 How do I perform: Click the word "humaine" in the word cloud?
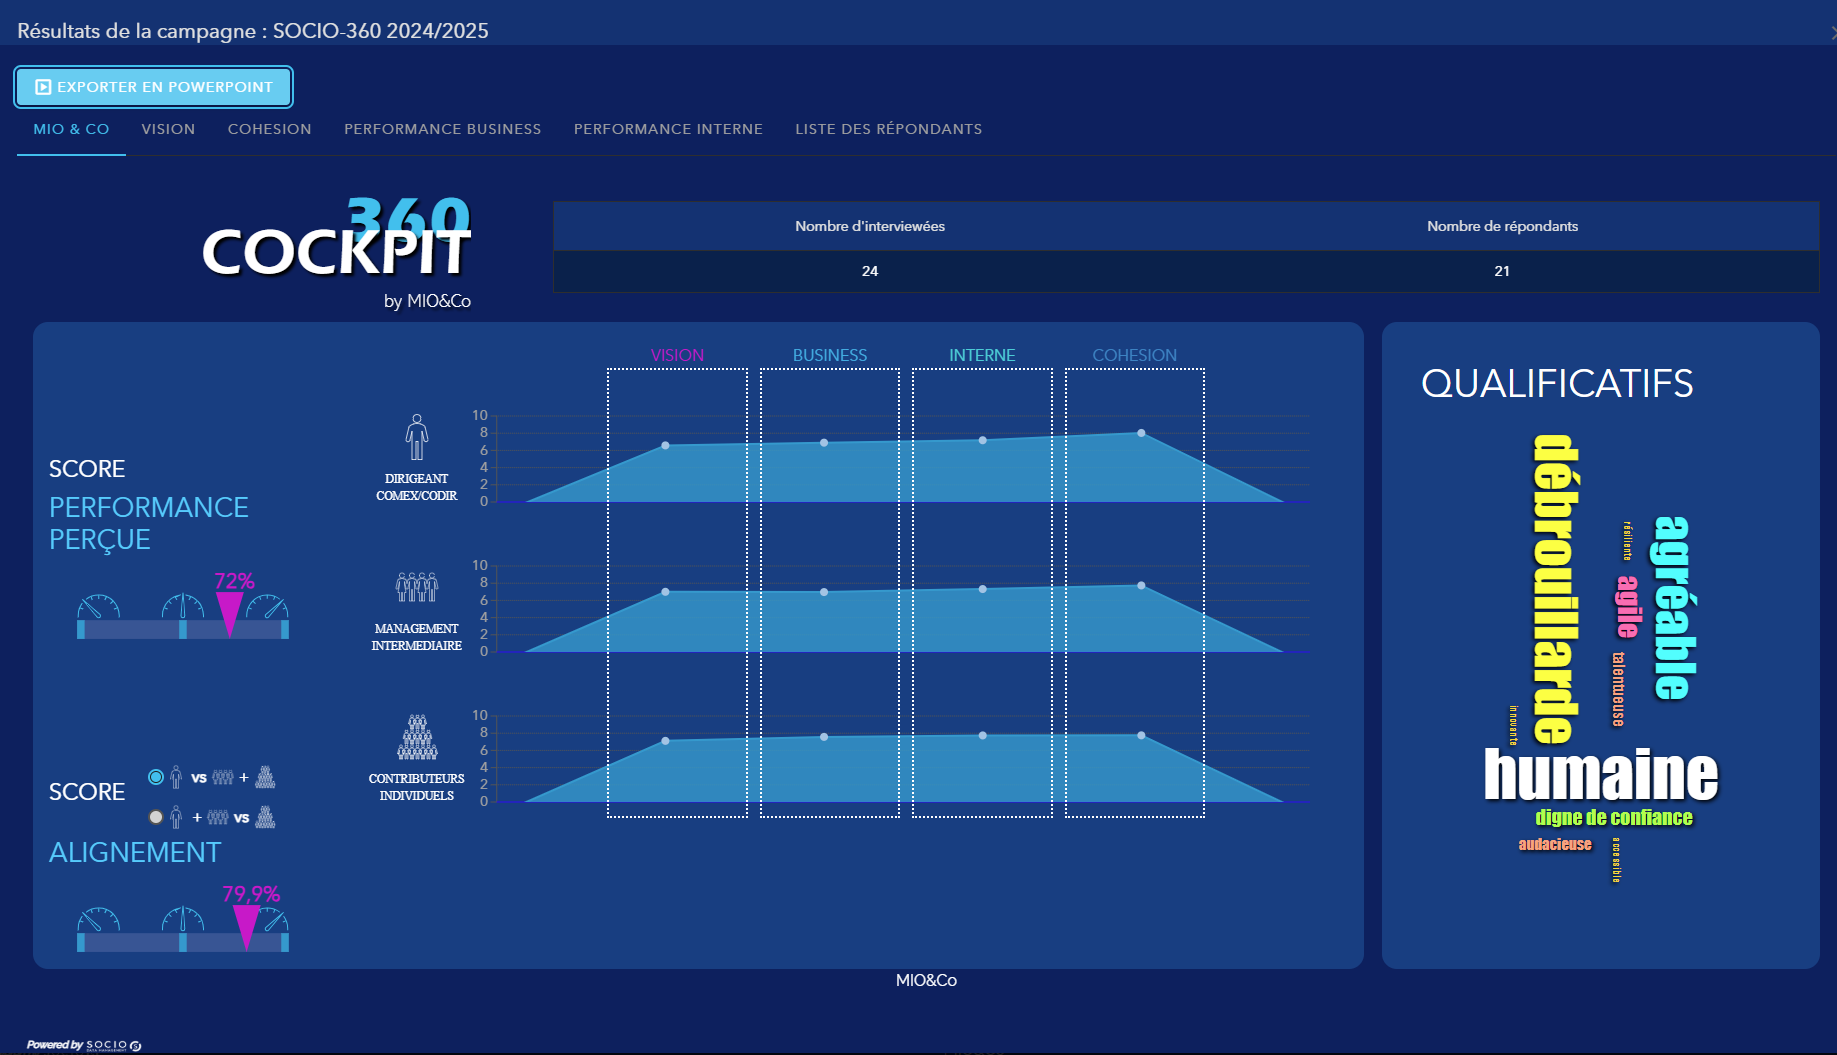pyautogui.click(x=1601, y=775)
